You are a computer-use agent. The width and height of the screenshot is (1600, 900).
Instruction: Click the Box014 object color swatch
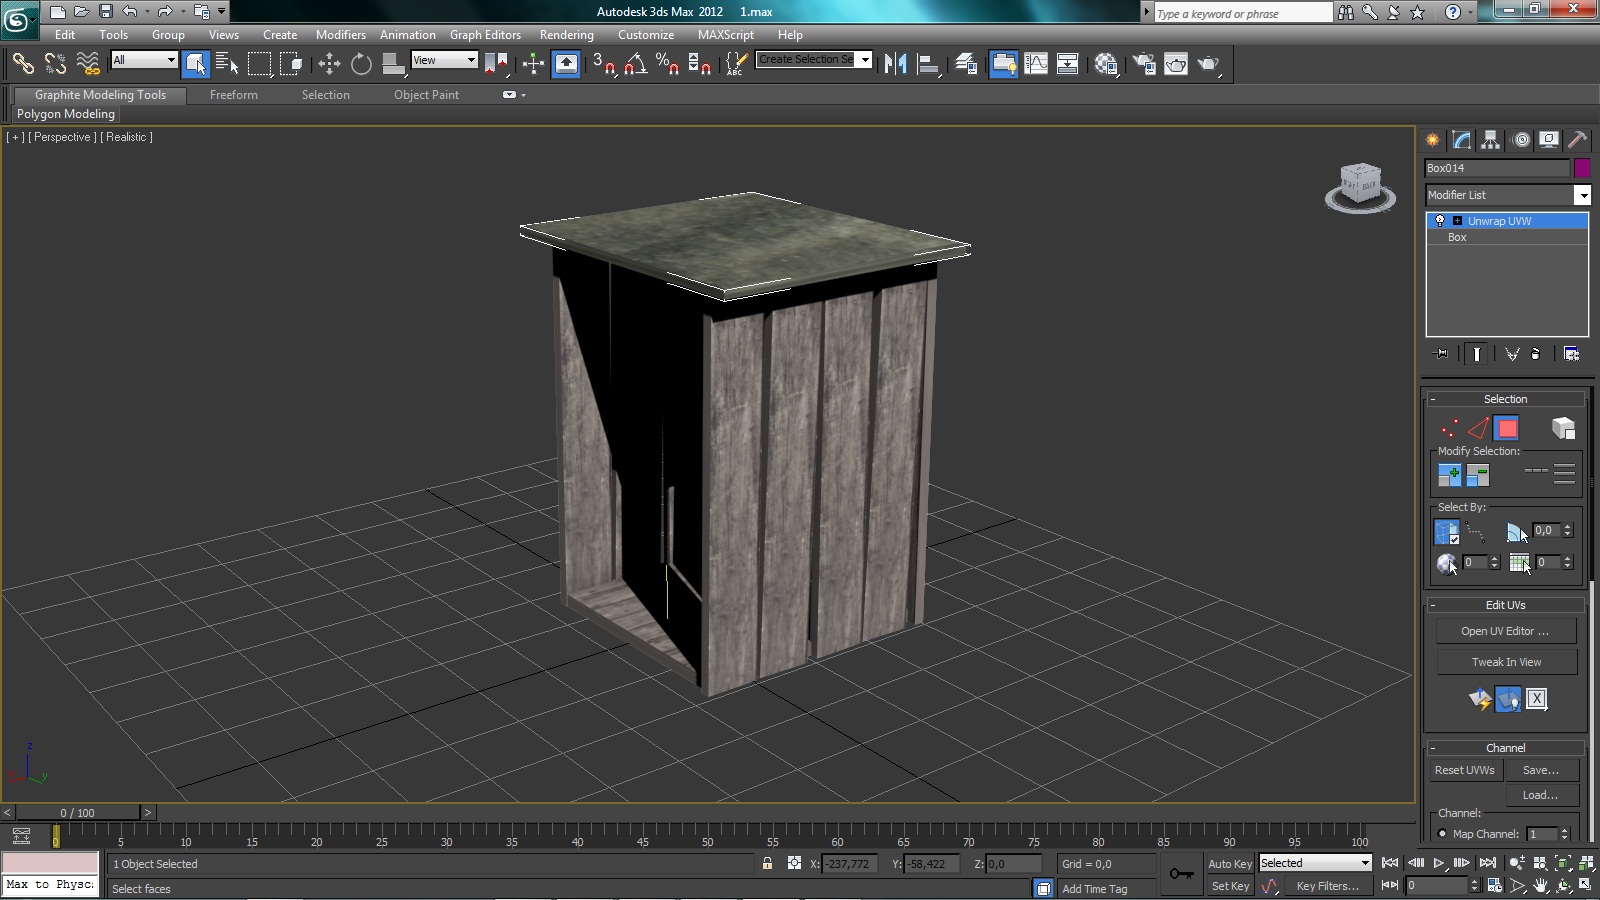coord(1582,168)
